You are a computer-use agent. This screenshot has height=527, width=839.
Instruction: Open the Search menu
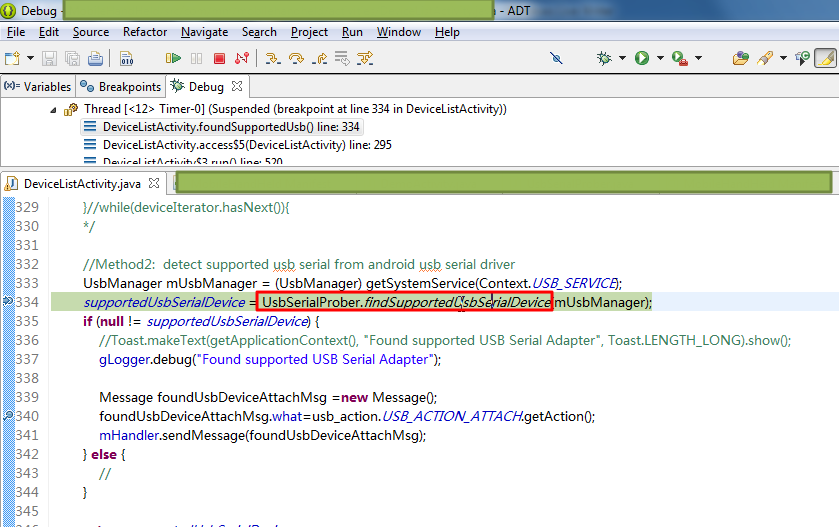pos(259,32)
